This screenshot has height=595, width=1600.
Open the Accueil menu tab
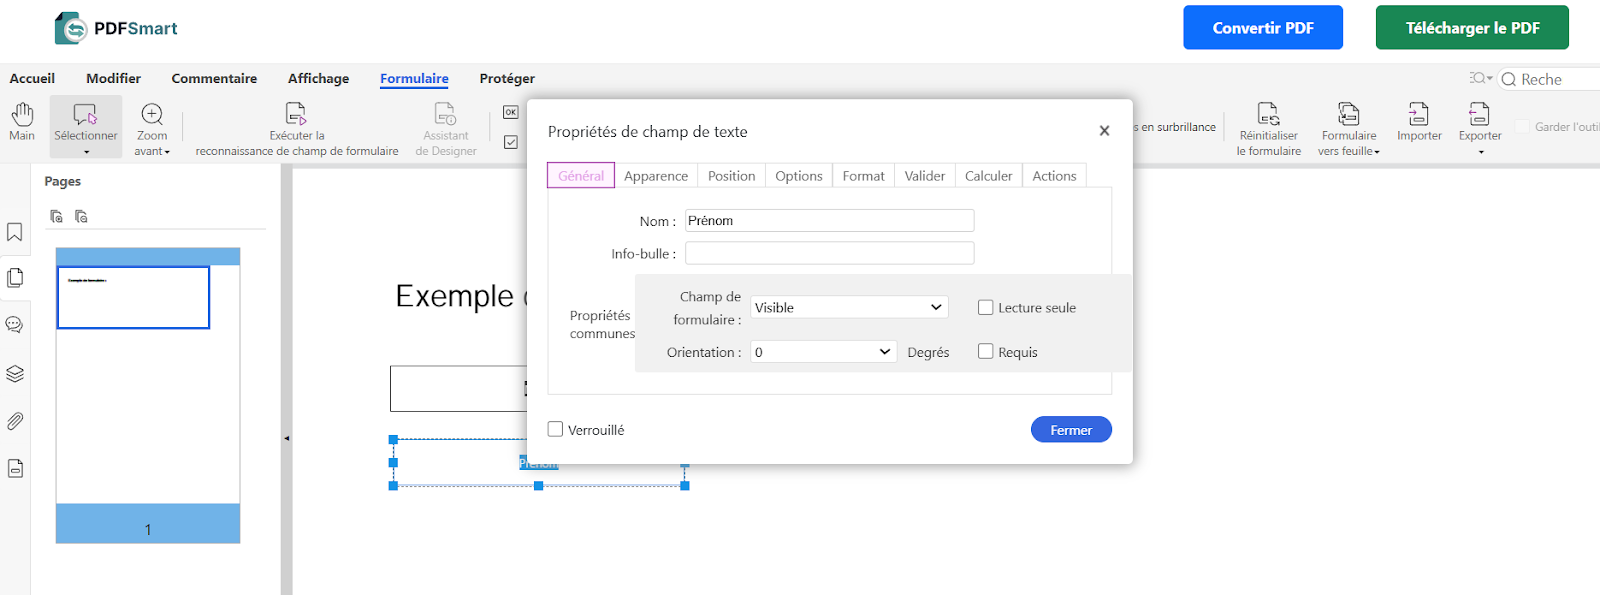pos(32,78)
